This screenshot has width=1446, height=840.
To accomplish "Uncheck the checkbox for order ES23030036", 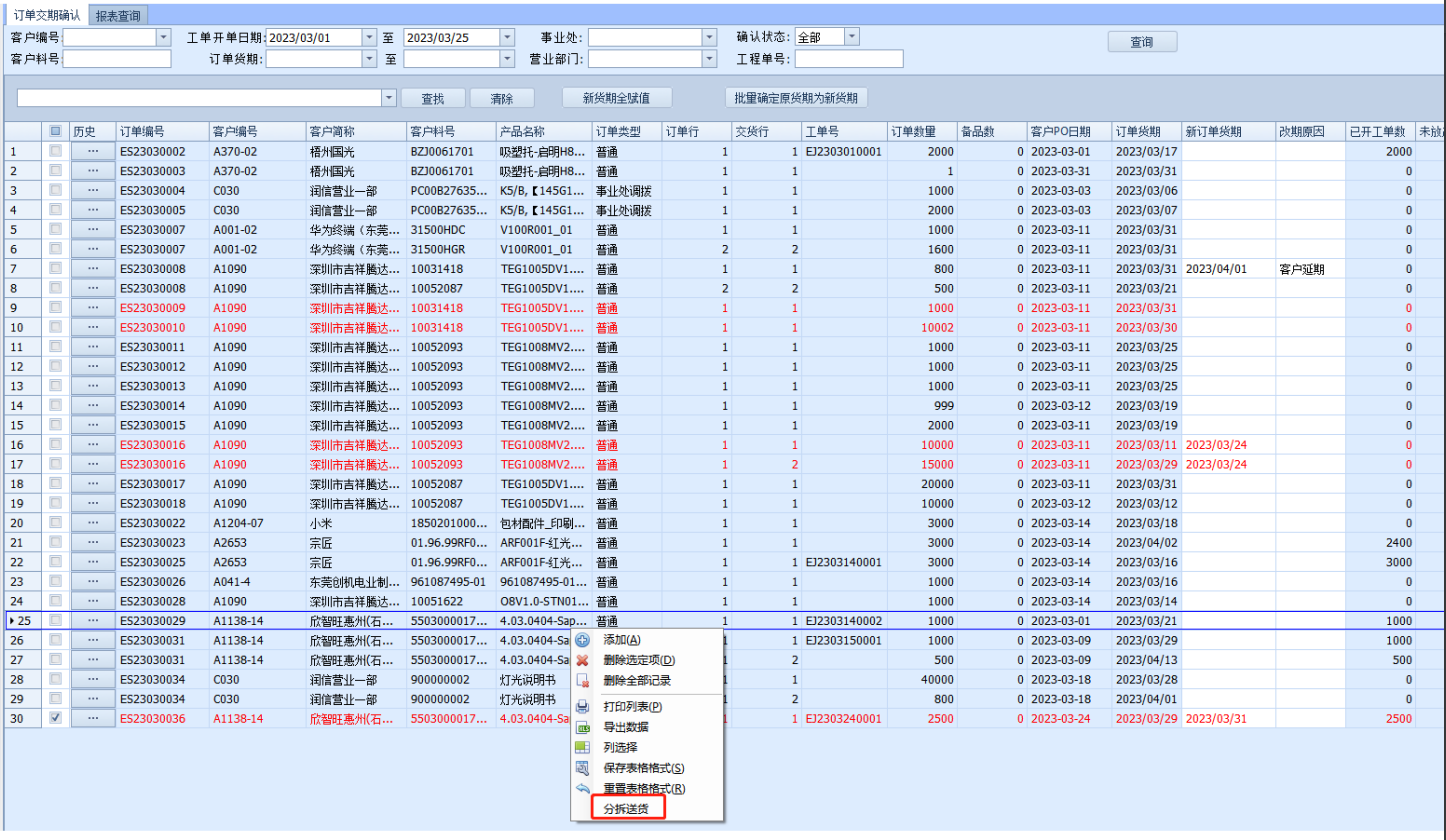I will click(56, 718).
